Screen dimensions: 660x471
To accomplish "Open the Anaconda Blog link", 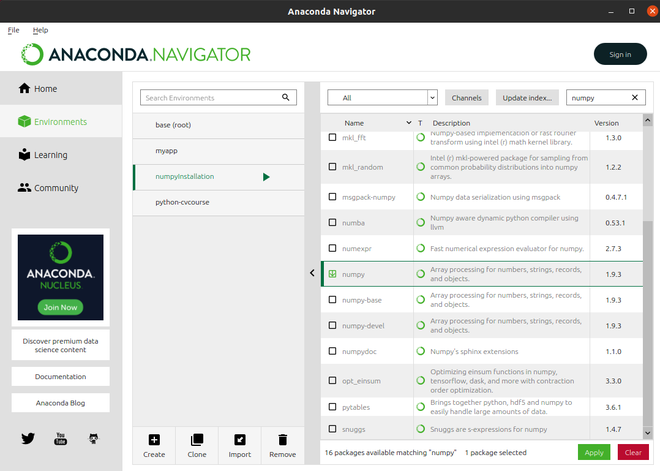I will coord(61,403).
